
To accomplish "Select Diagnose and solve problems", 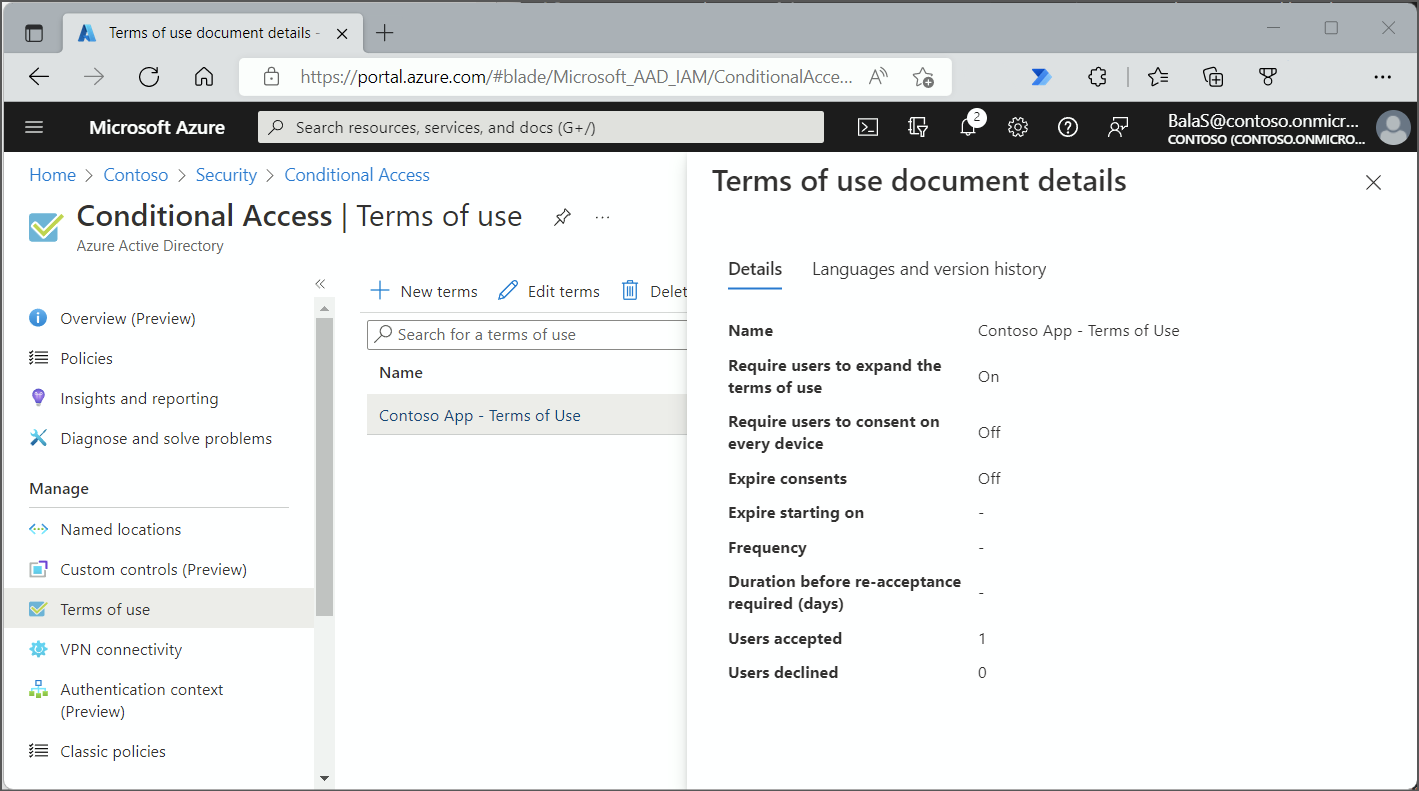I will click(x=165, y=438).
